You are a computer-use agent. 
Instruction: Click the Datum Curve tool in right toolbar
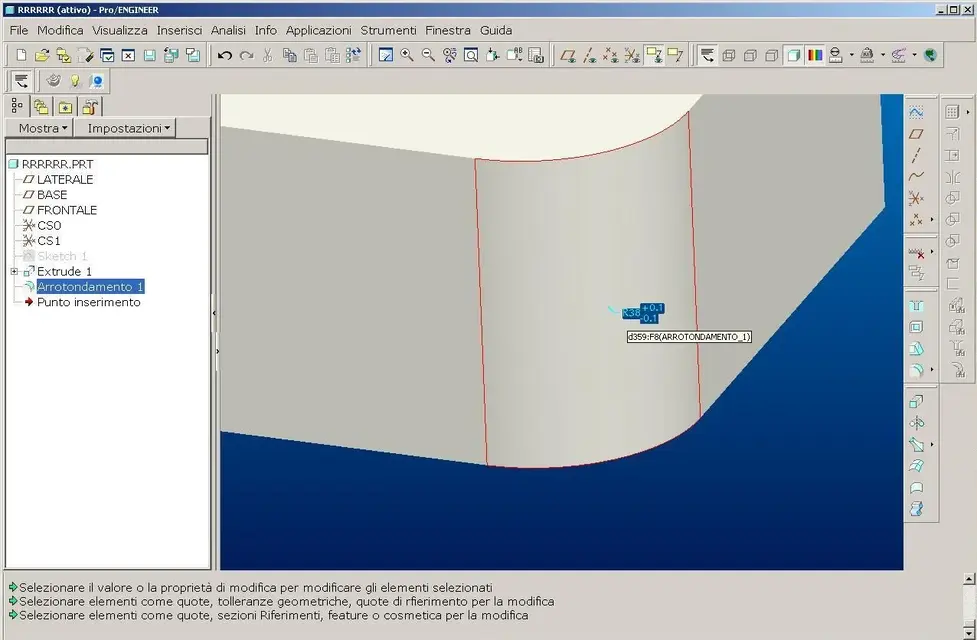click(916, 176)
